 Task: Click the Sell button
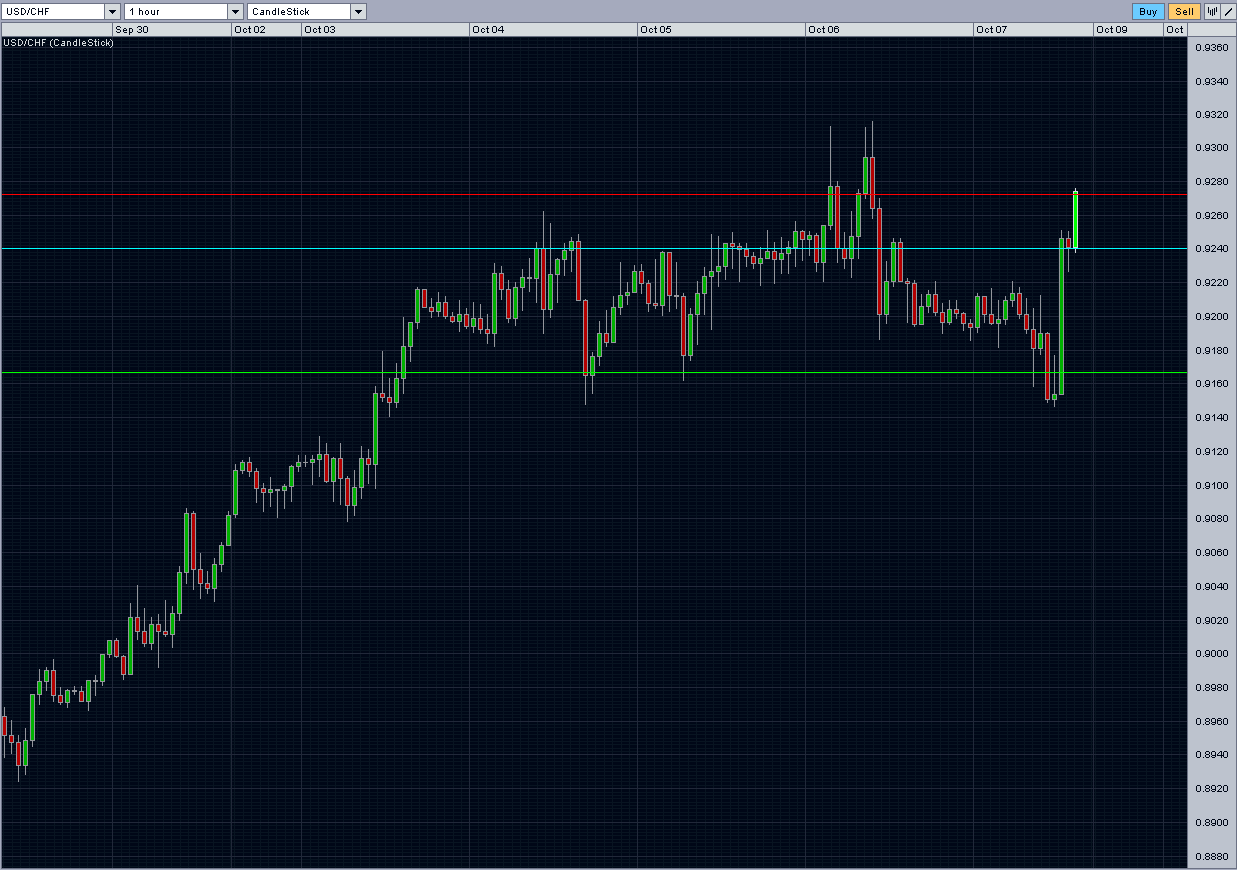point(1184,12)
